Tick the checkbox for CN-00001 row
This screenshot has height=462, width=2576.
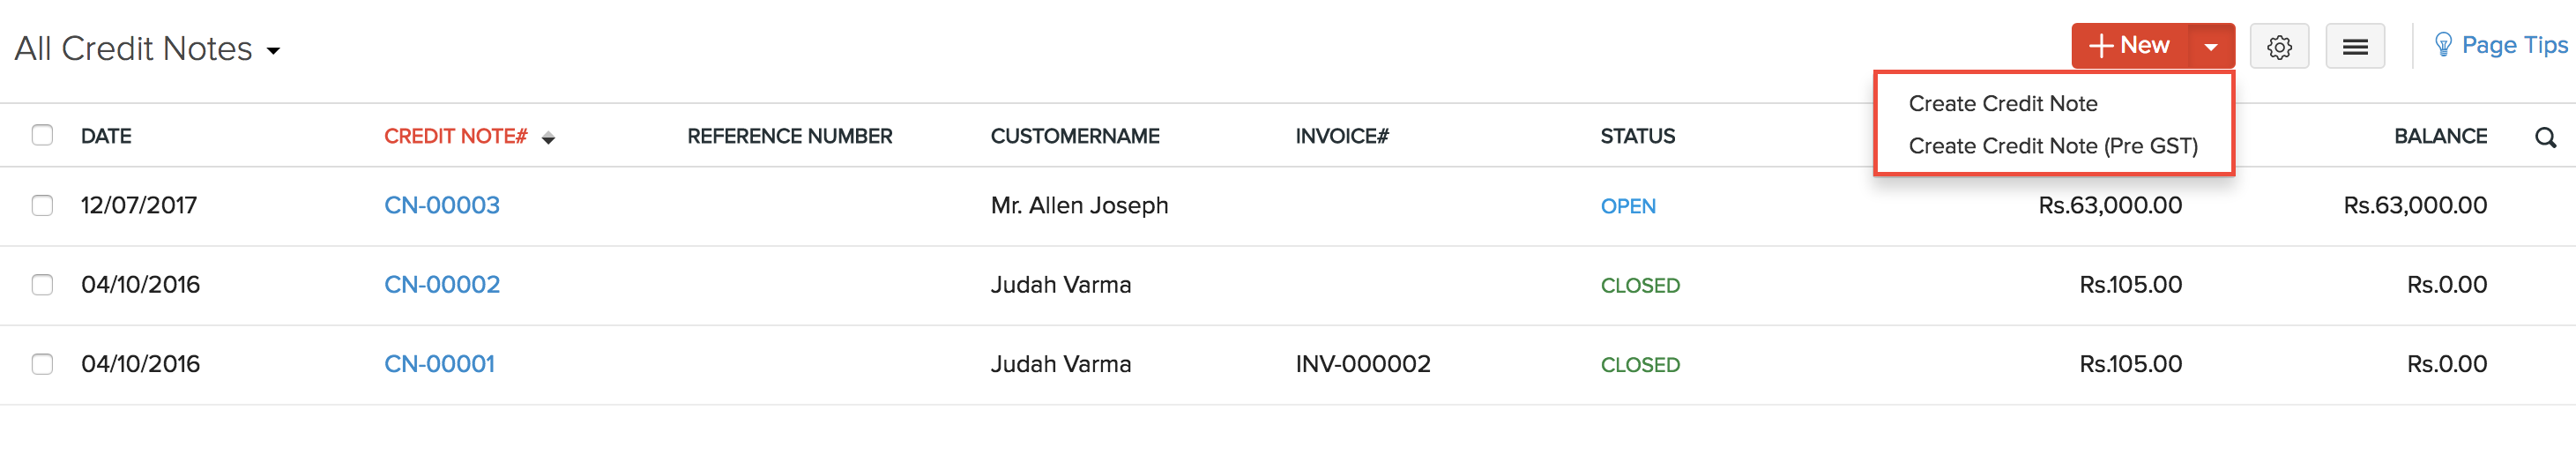(42, 364)
